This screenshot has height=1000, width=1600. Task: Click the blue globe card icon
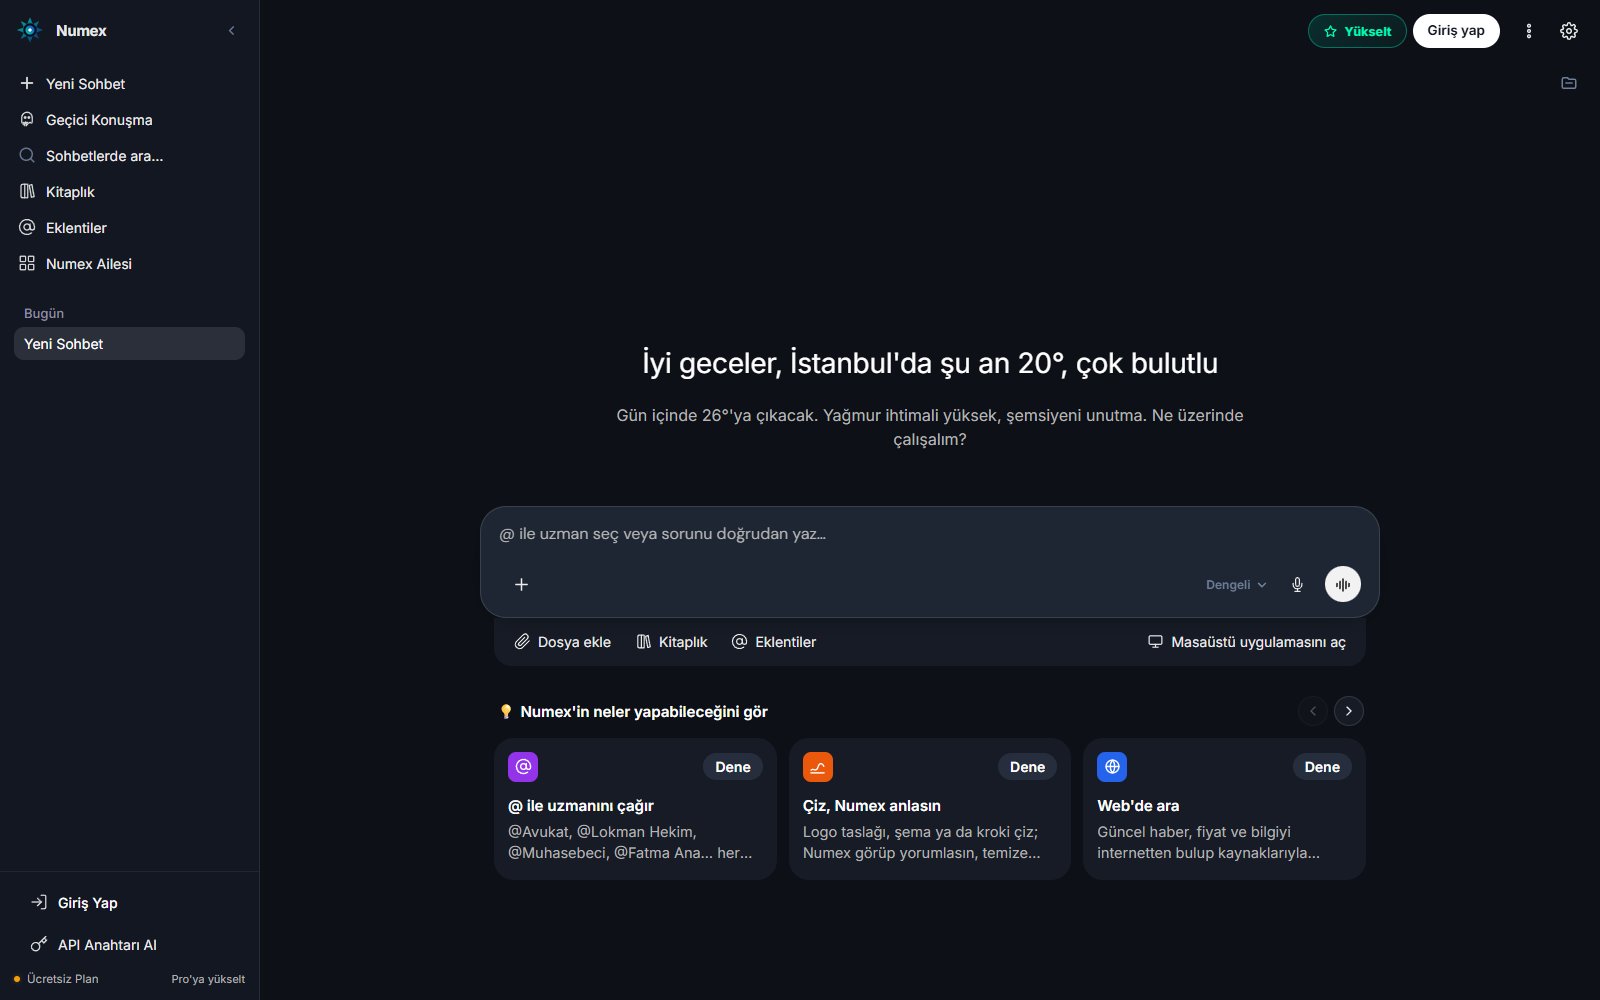[1112, 767]
